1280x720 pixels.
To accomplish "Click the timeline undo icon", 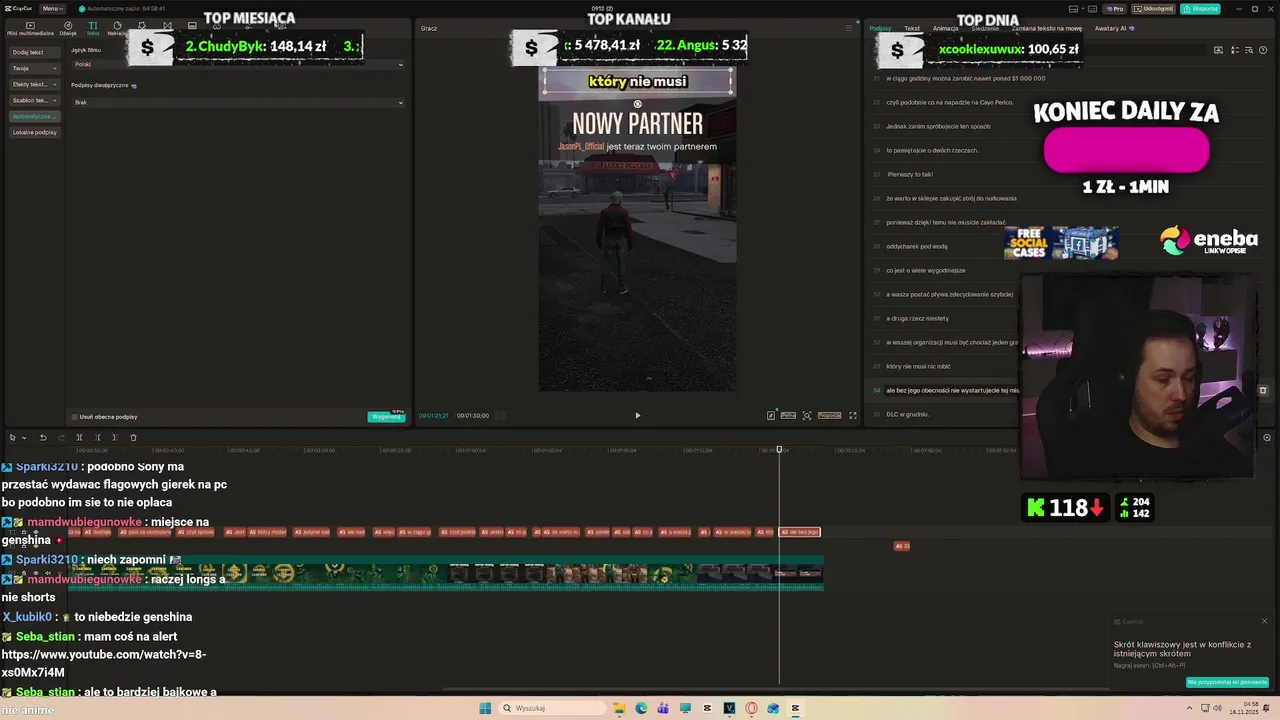I will coord(43,437).
